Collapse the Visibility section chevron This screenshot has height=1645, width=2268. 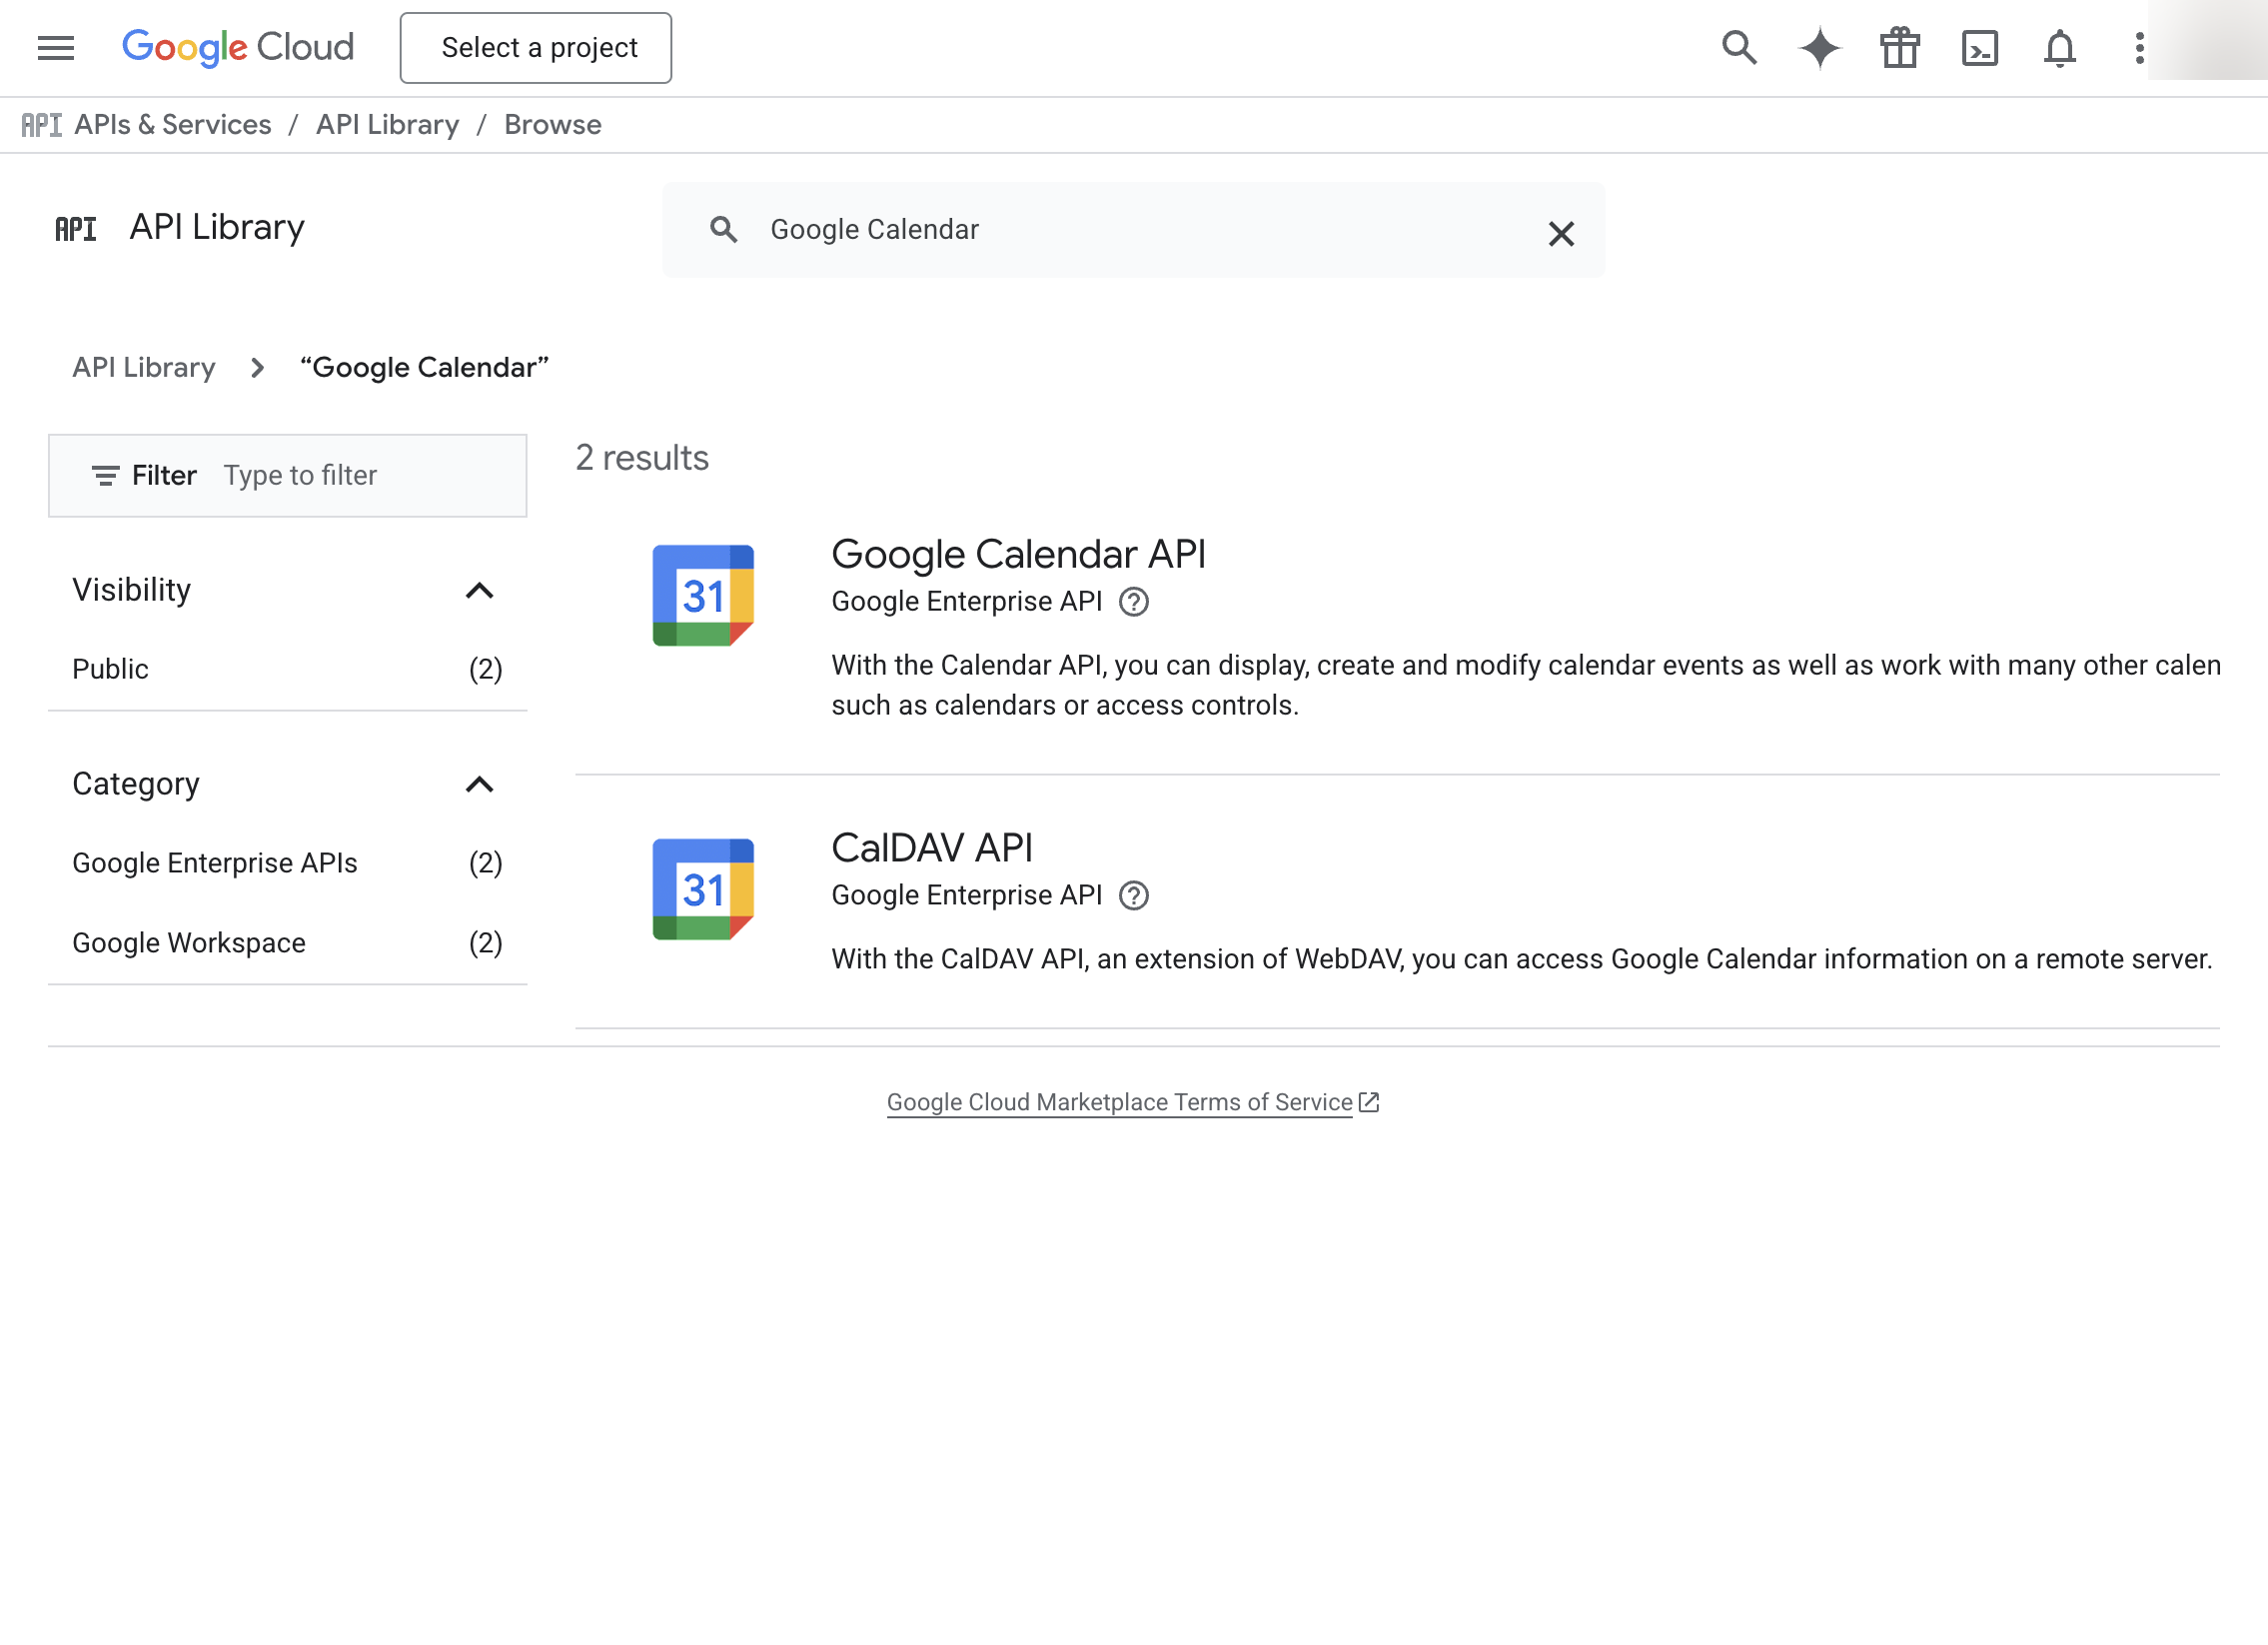[480, 591]
